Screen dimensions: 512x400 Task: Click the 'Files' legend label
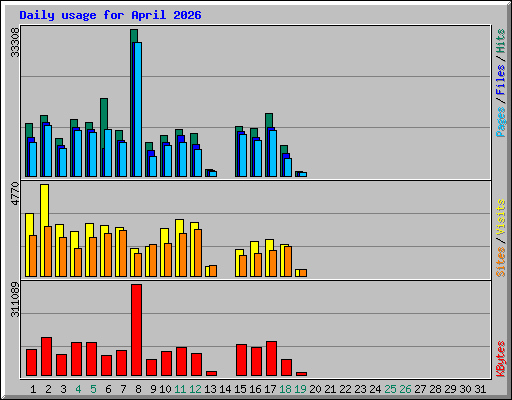click(501, 80)
